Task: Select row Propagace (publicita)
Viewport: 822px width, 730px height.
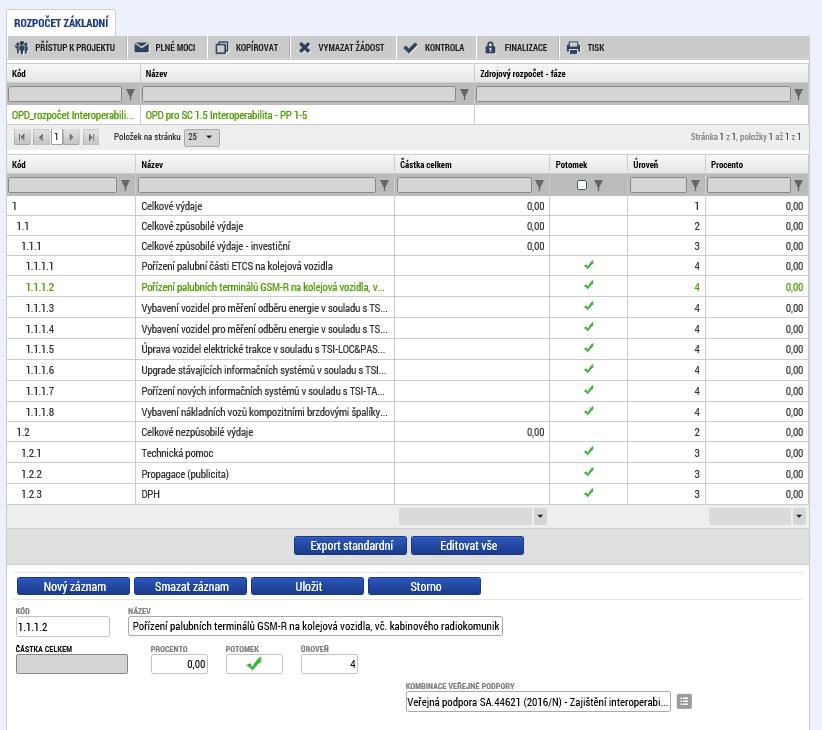Action: pyautogui.click(x=407, y=474)
